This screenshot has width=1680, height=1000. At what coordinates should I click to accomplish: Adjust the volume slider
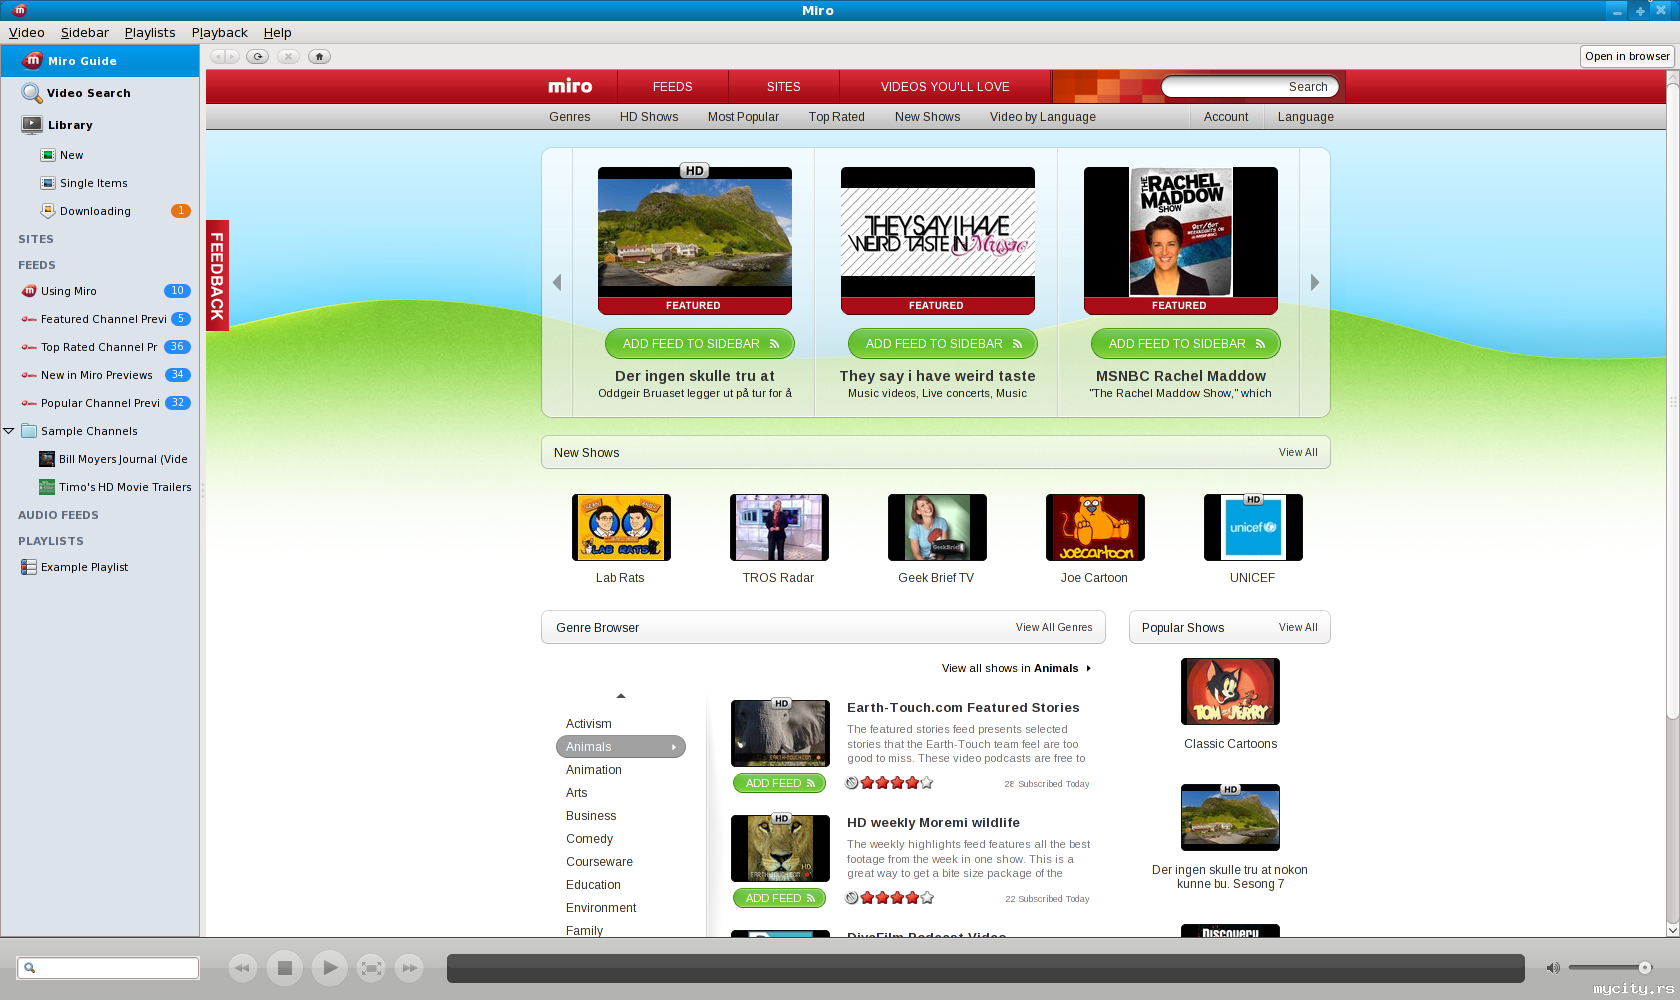pos(1610,967)
